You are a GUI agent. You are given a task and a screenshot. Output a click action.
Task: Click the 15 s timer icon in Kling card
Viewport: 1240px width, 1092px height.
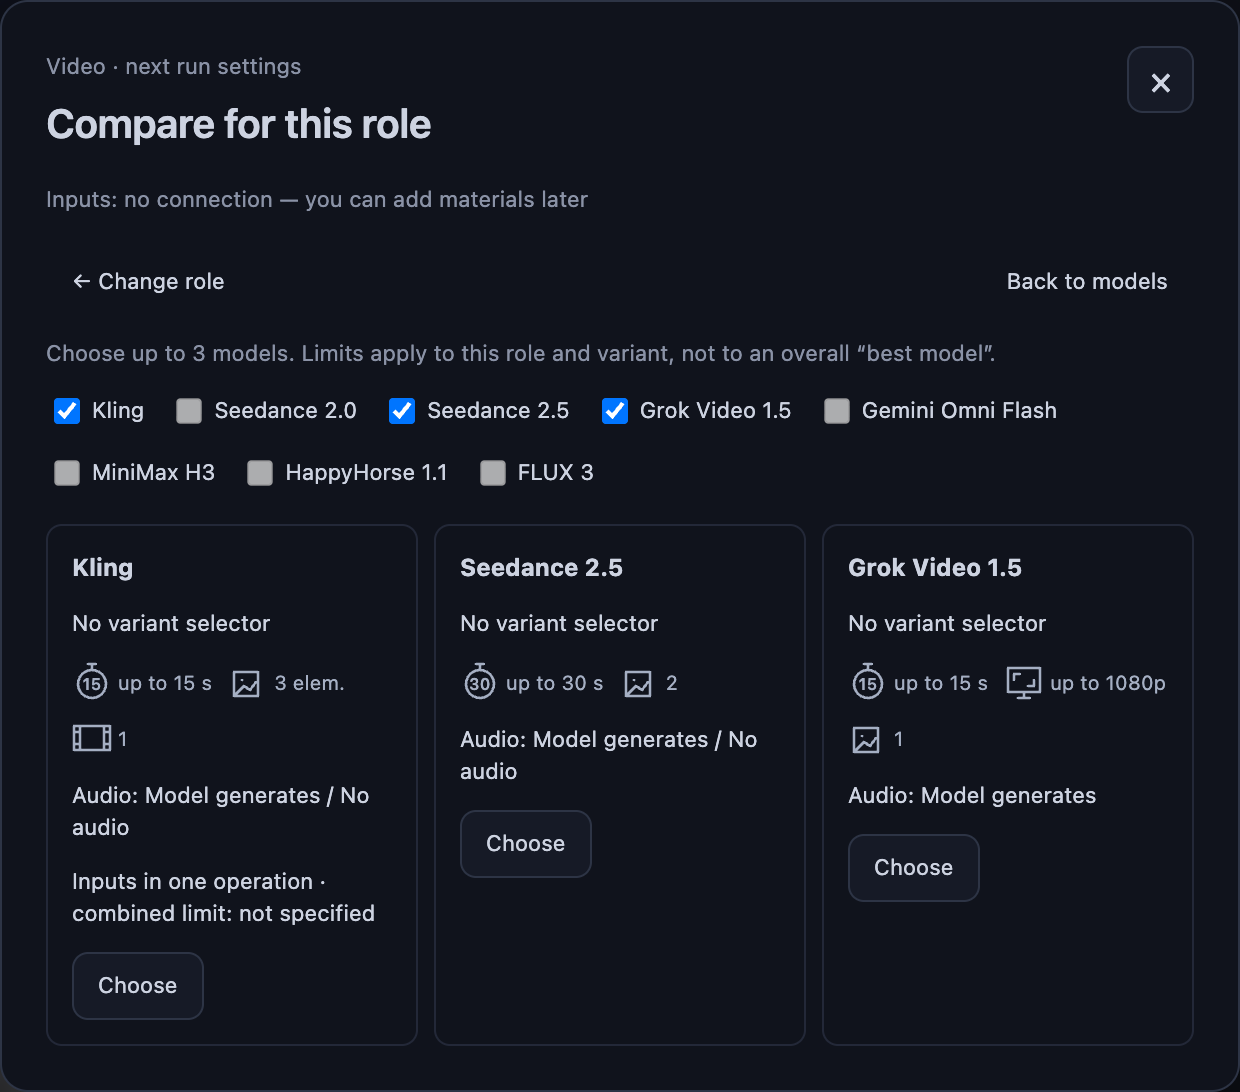(x=92, y=682)
